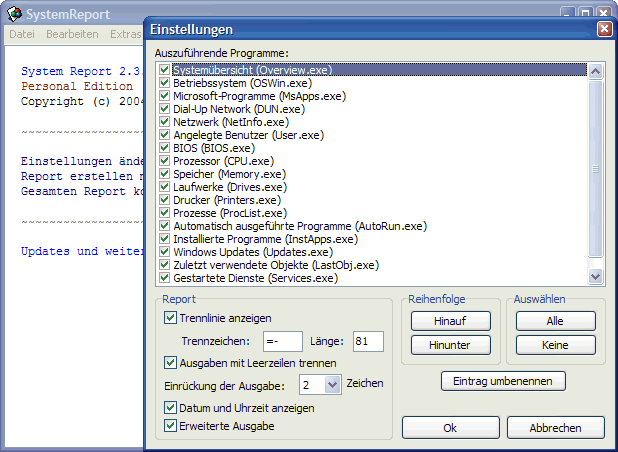This screenshot has height=452, width=618.
Task: Toggle Datum und Uhrzeit anzeigen option
Action: tap(170, 408)
